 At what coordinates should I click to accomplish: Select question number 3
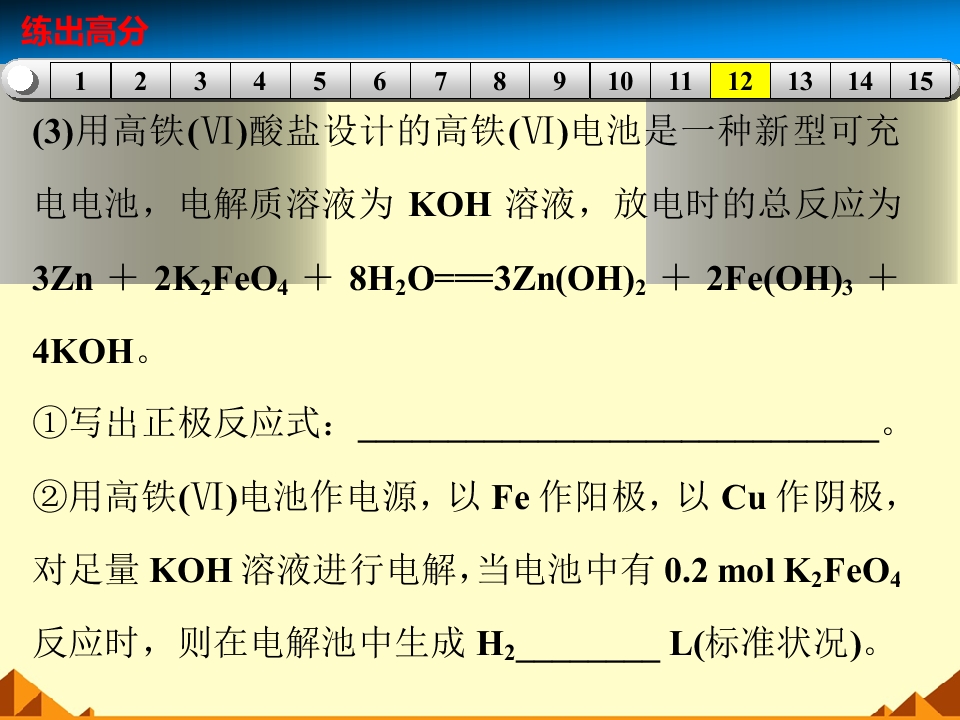[x=200, y=81]
